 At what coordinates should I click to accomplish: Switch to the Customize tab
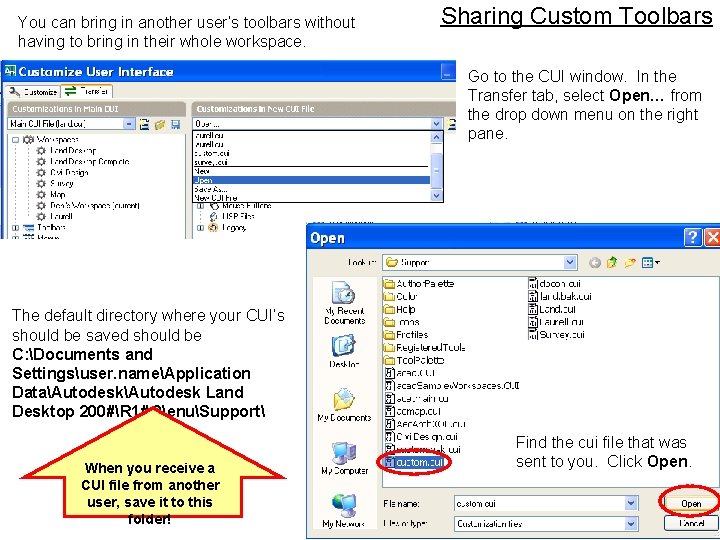pyautogui.click(x=33, y=92)
